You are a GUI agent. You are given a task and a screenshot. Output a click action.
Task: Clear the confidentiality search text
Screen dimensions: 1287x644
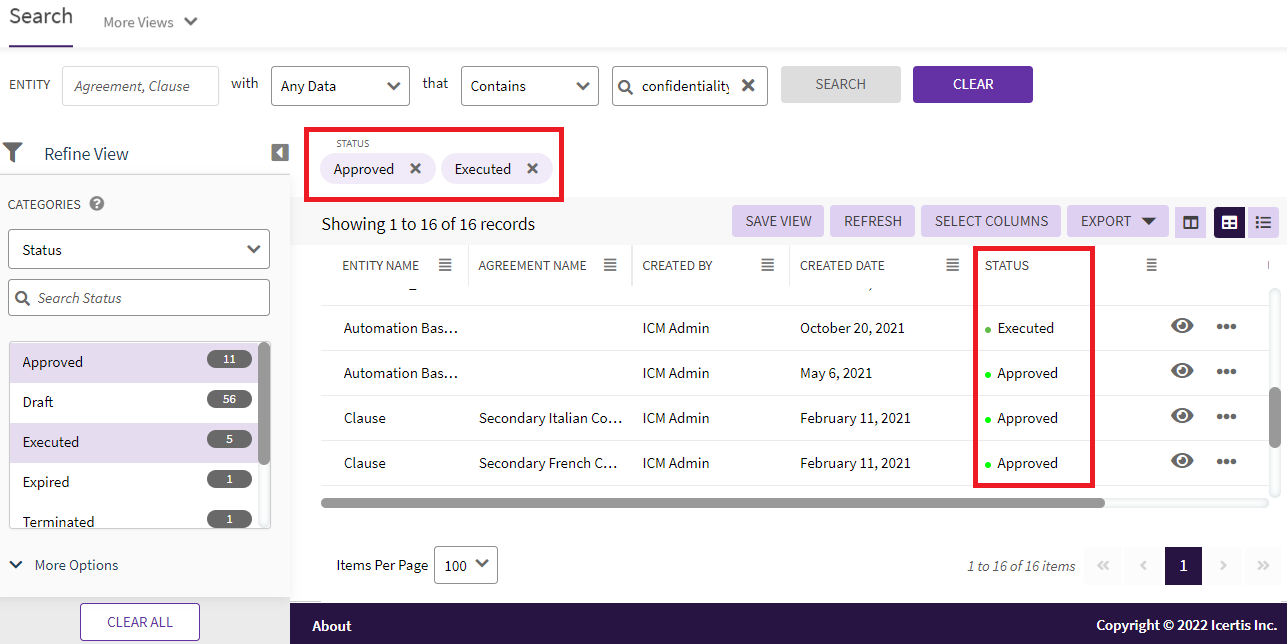[748, 86]
